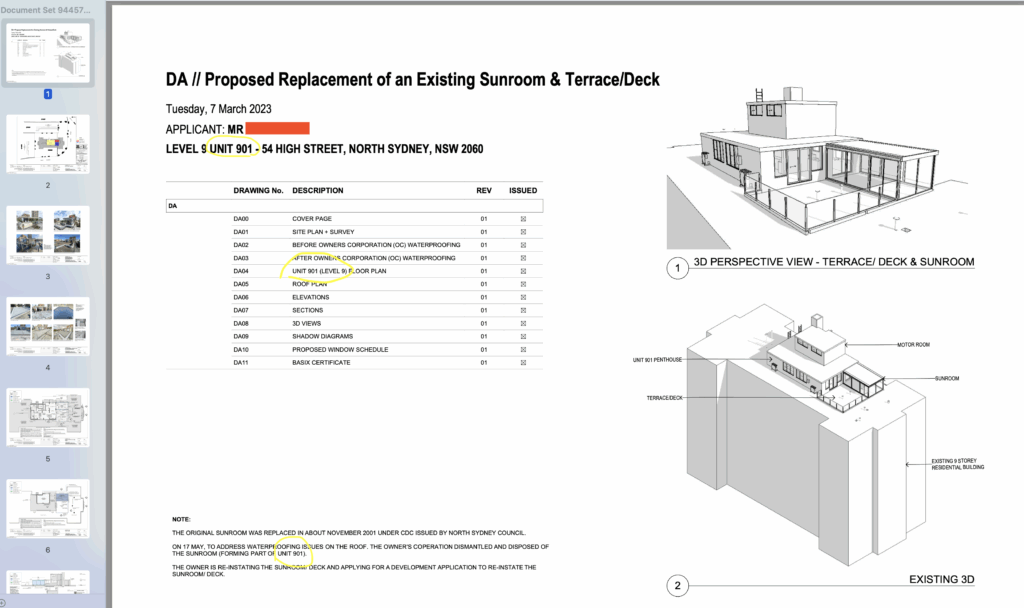Click the REV value '01' in the DA08 row
The image size is (1024, 608).
pos(484,323)
